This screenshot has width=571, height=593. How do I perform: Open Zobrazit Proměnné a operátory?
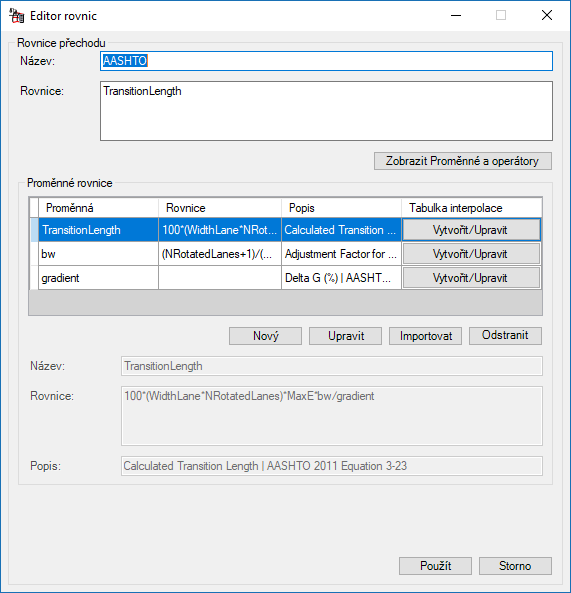[x=463, y=161]
